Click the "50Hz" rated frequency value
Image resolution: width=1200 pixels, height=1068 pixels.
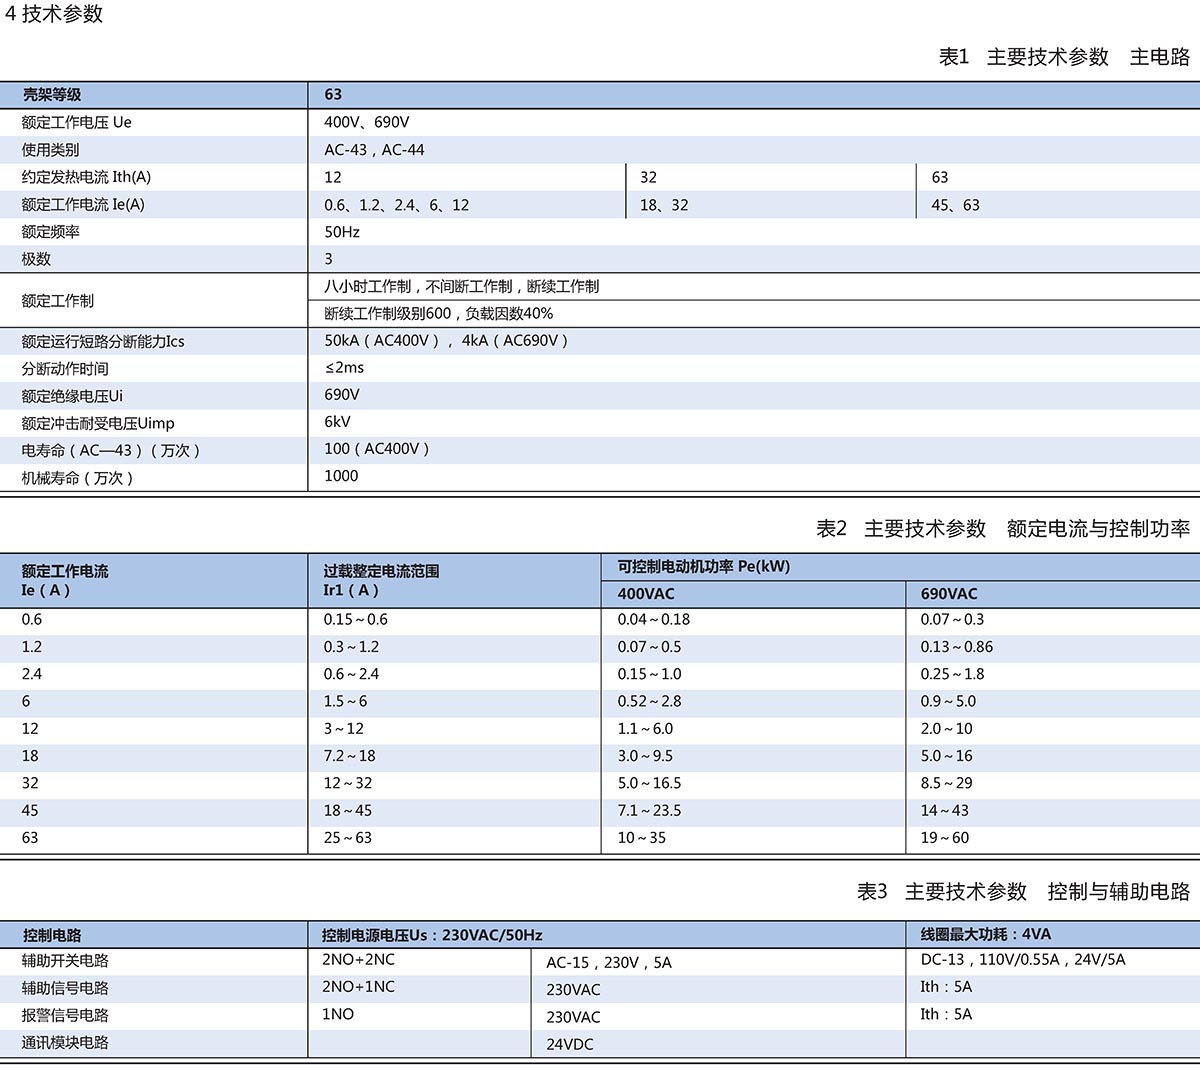click(x=342, y=232)
